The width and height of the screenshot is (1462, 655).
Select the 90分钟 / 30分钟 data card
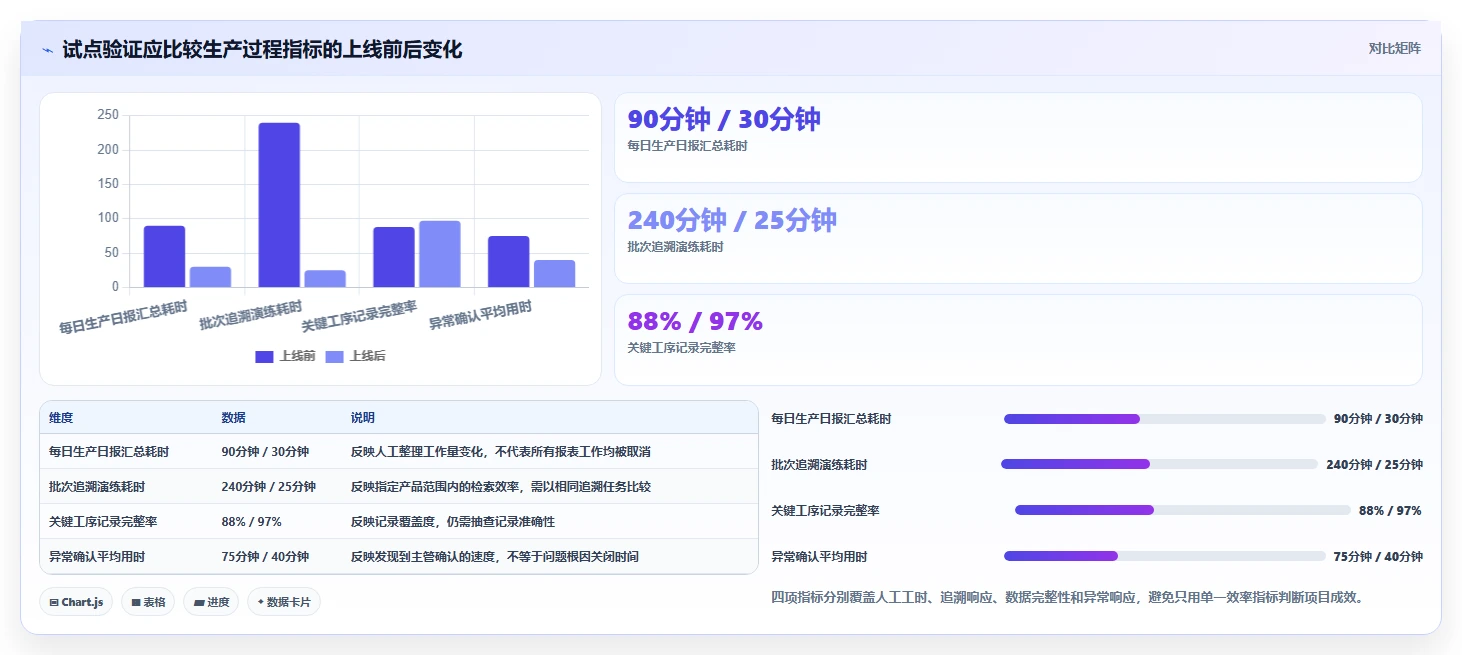[1018, 138]
